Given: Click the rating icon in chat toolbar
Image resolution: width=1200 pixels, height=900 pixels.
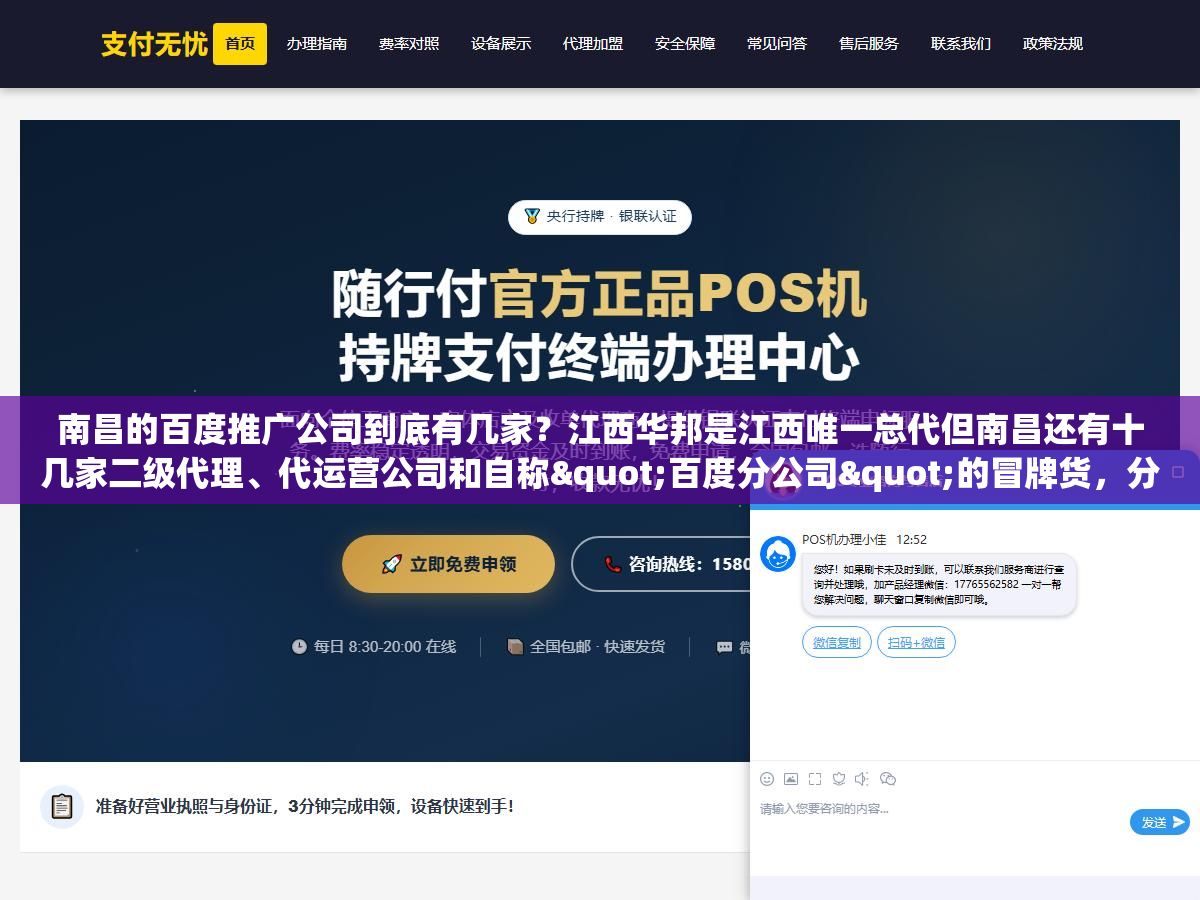Looking at the screenshot, I should pos(839,779).
